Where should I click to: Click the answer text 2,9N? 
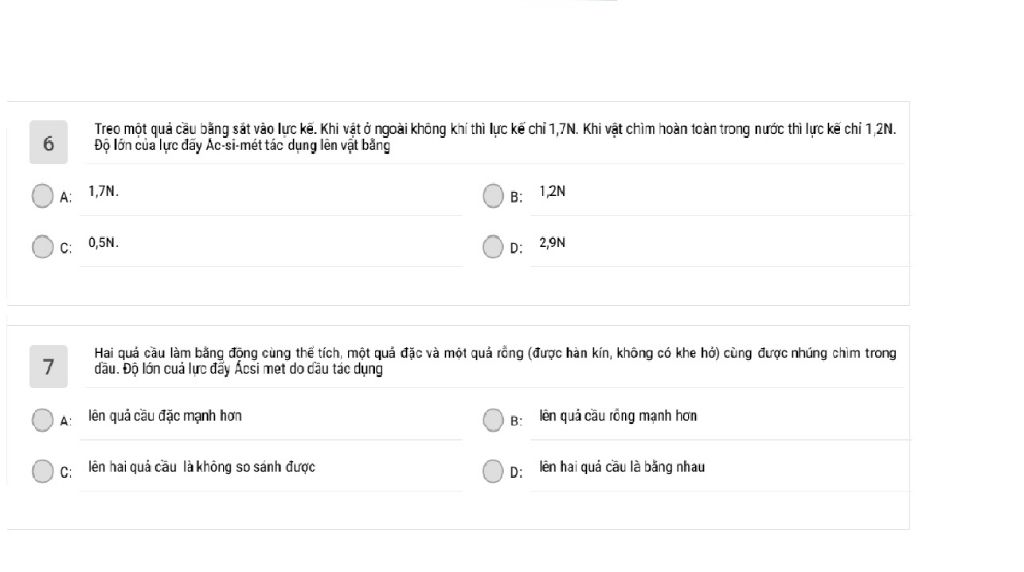pyautogui.click(x=552, y=242)
